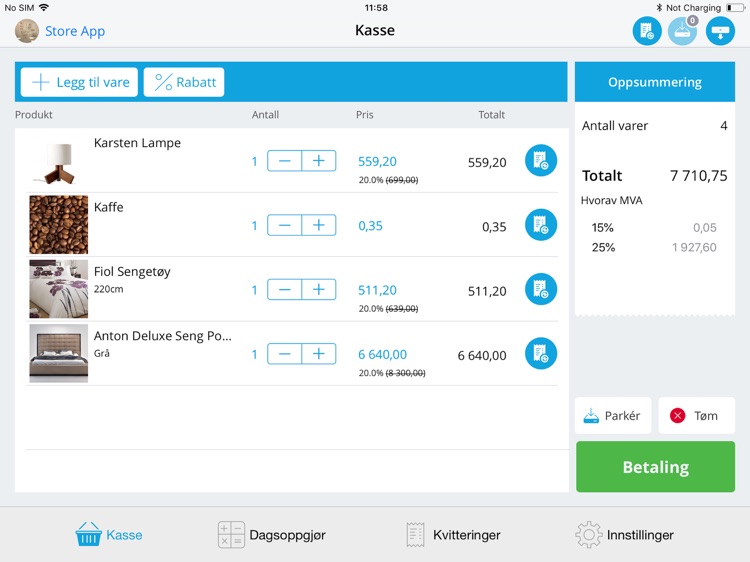Tap the Bluetooth status icon
Screen dimensions: 750x562
659,8
